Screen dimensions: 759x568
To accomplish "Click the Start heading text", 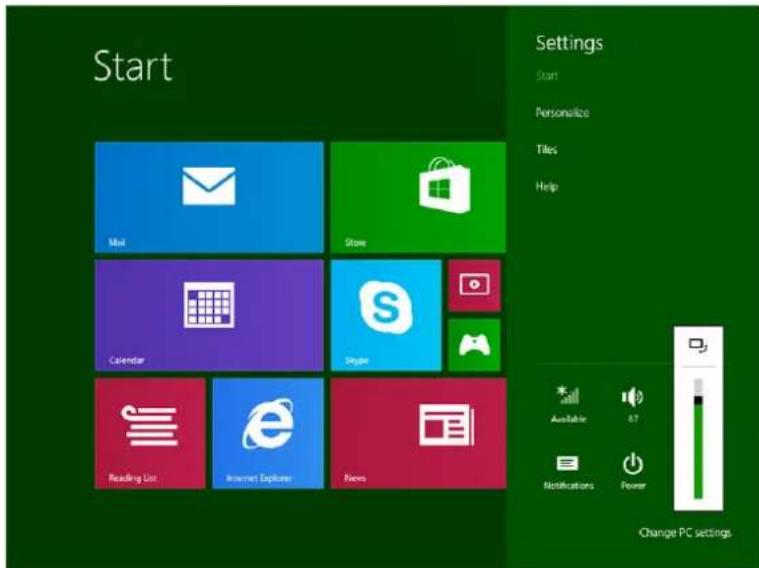I will (x=133, y=66).
